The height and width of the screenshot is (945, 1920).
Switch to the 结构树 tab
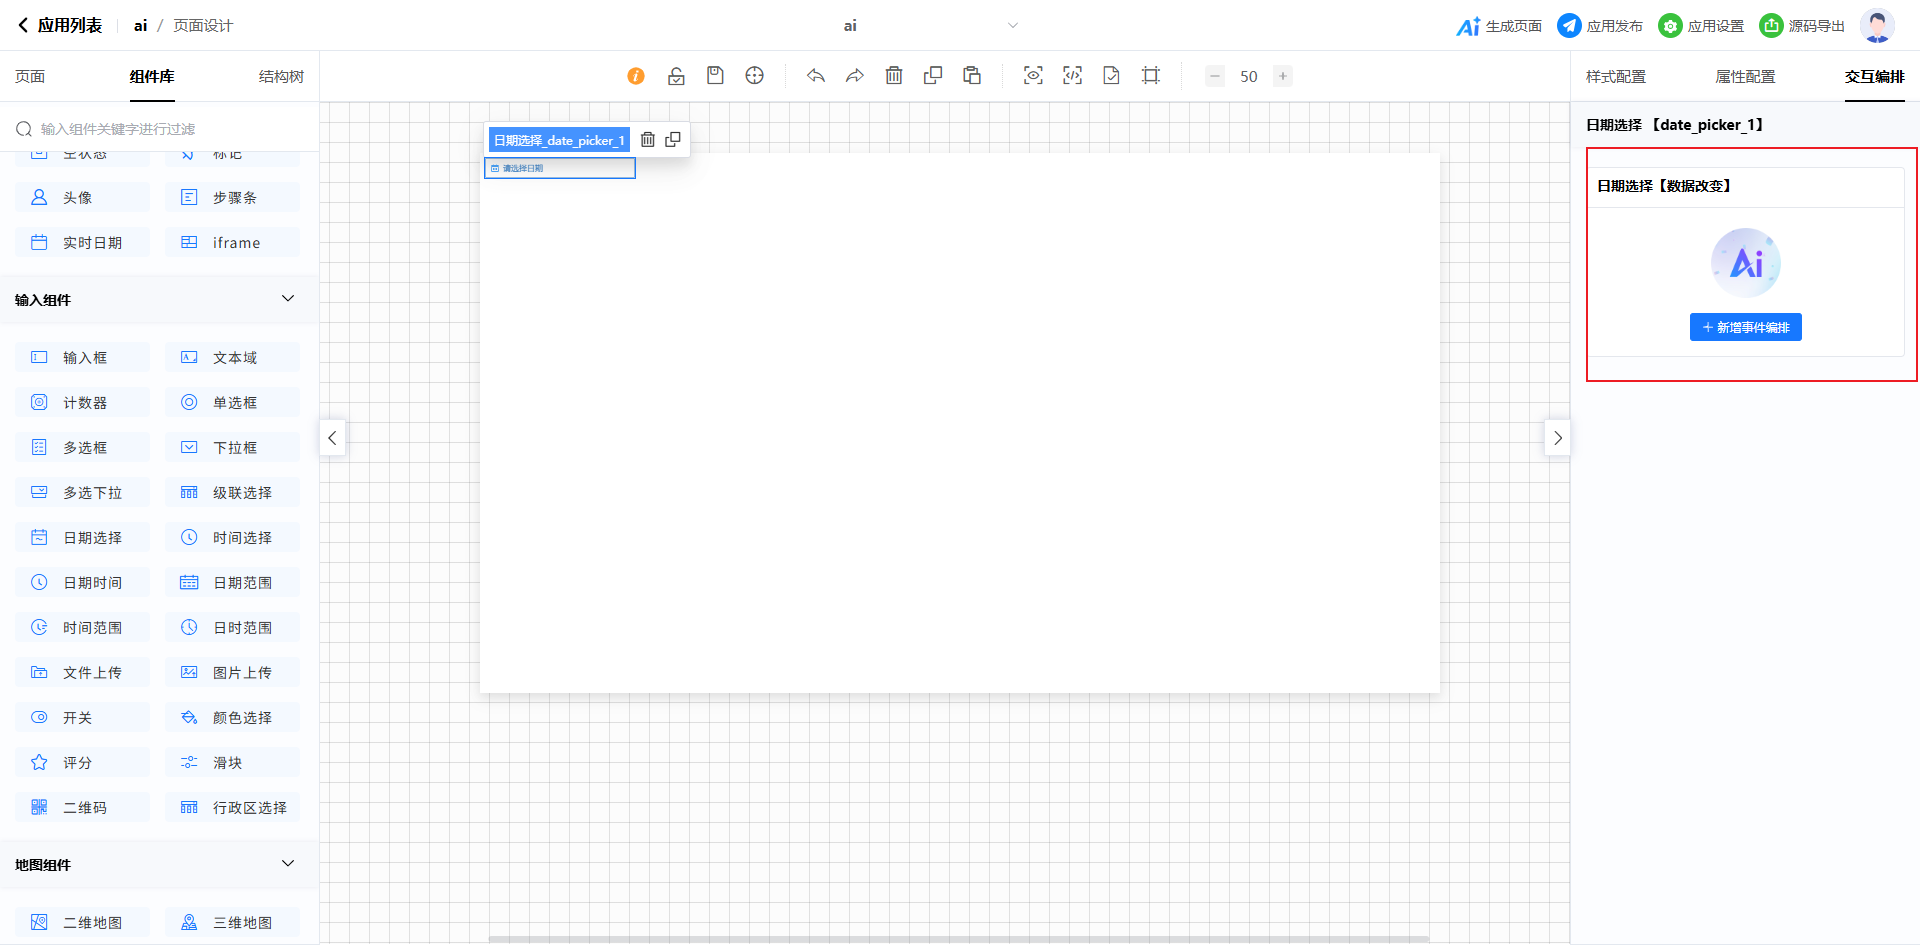tap(281, 77)
